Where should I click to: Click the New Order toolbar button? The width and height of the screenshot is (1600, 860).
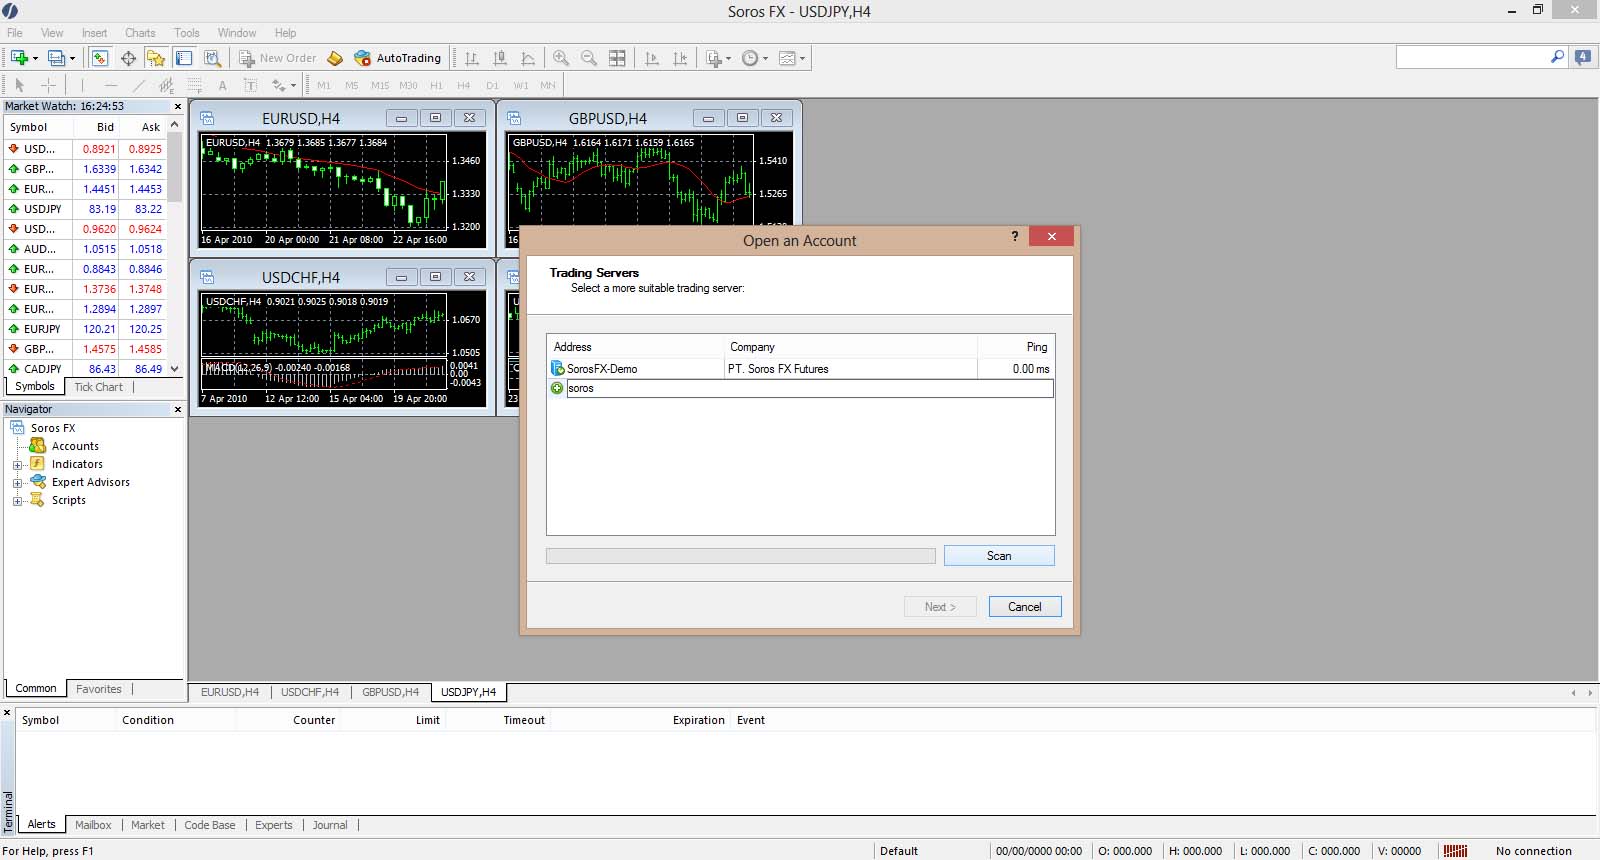278,58
